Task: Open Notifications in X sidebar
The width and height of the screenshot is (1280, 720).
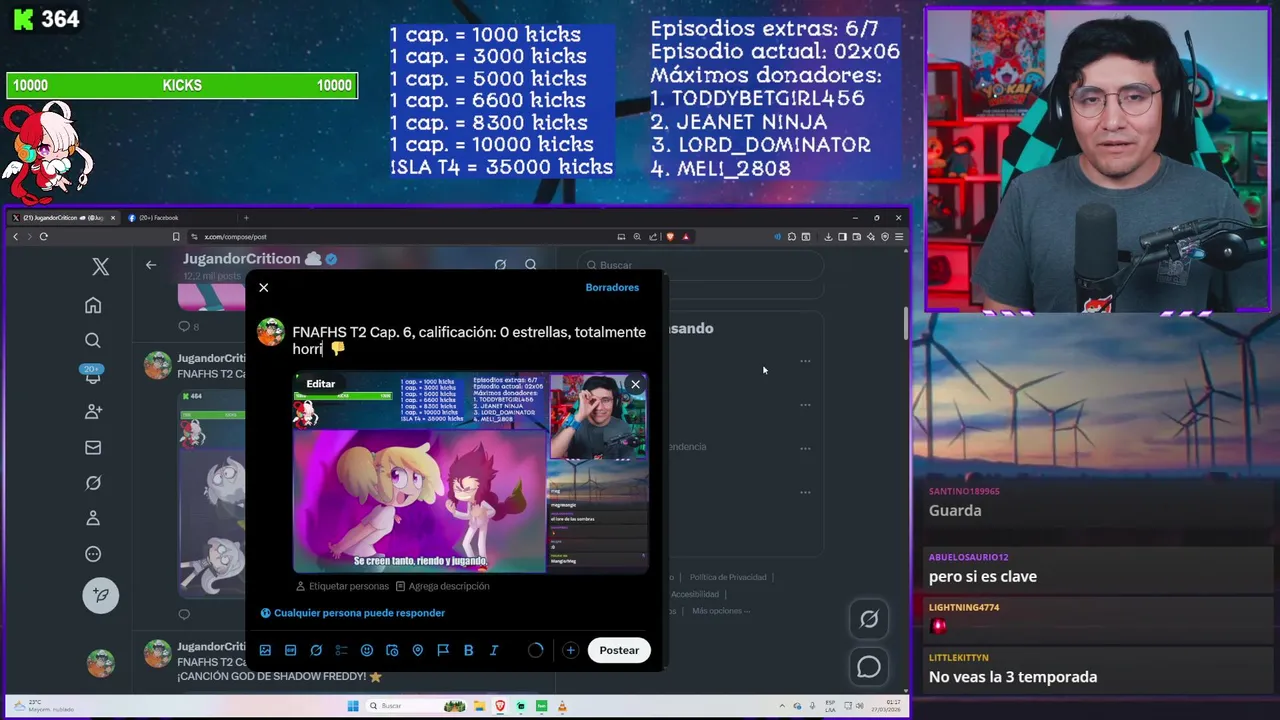Action: (x=93, y=375)
